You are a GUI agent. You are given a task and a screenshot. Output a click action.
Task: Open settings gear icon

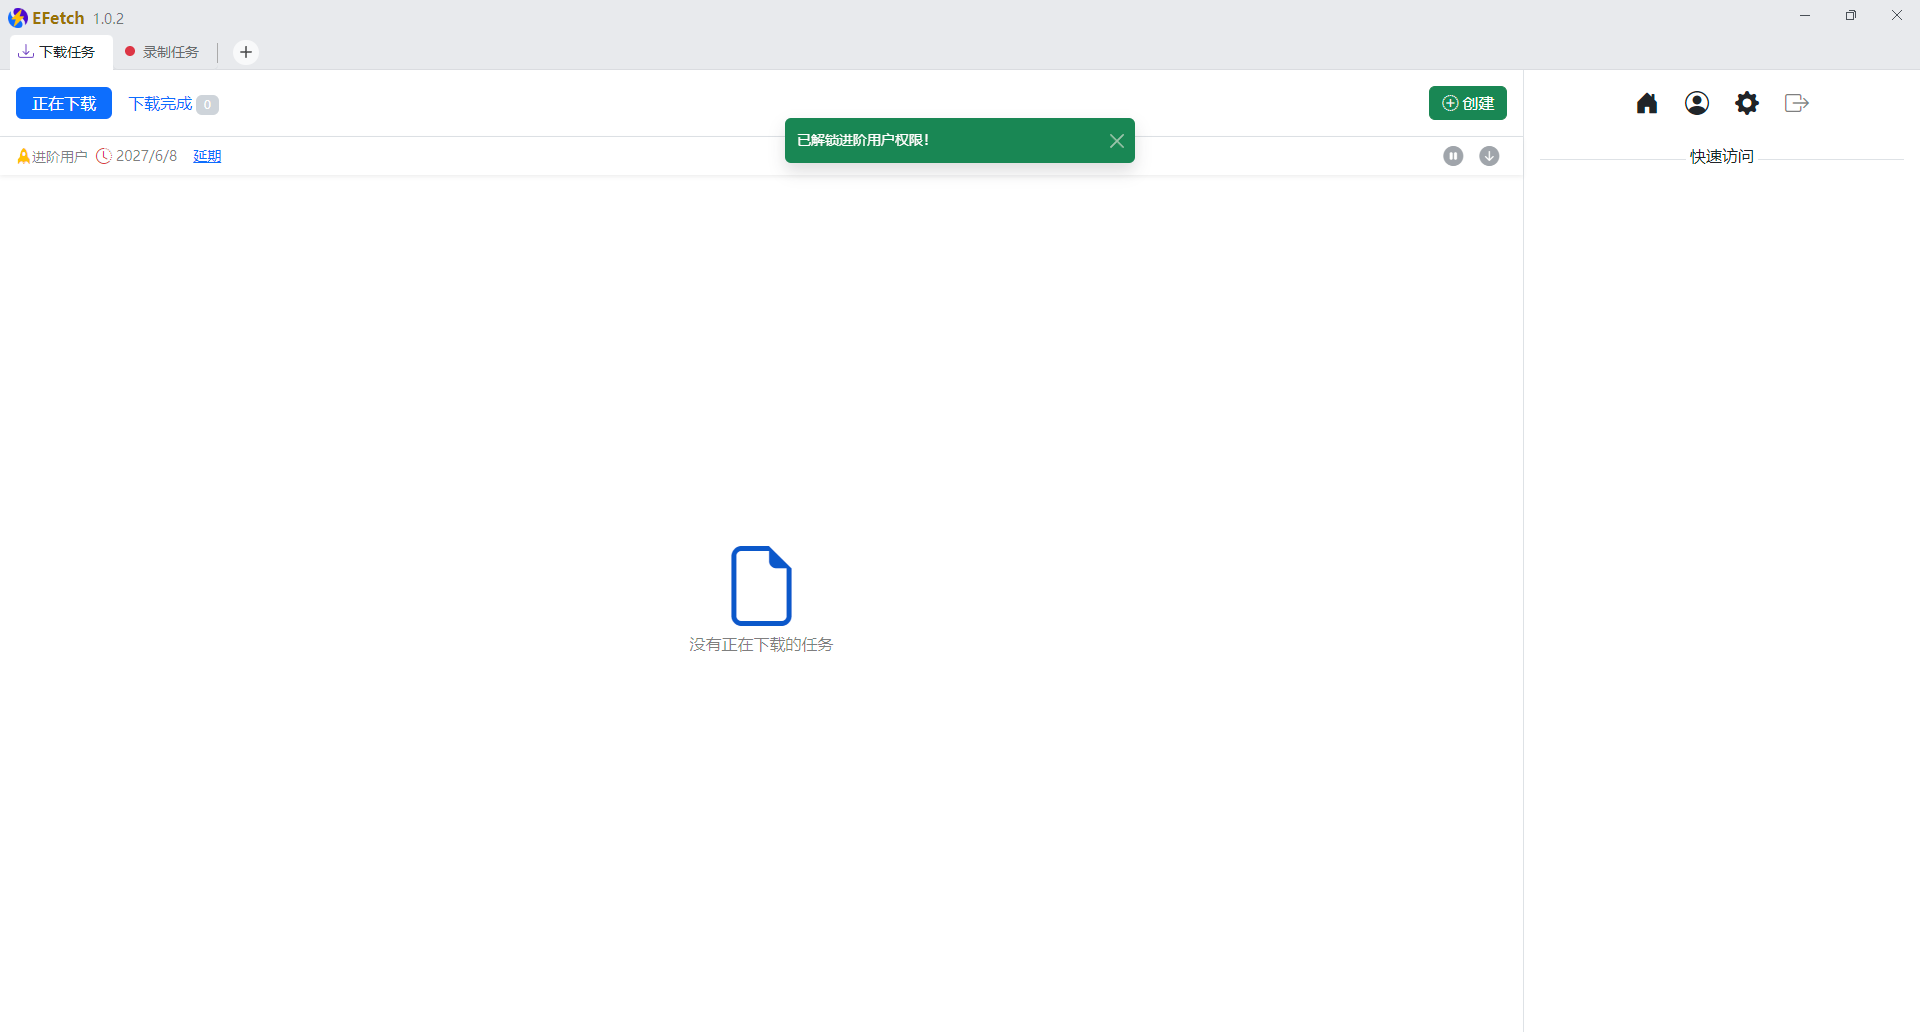(1747, 103)
